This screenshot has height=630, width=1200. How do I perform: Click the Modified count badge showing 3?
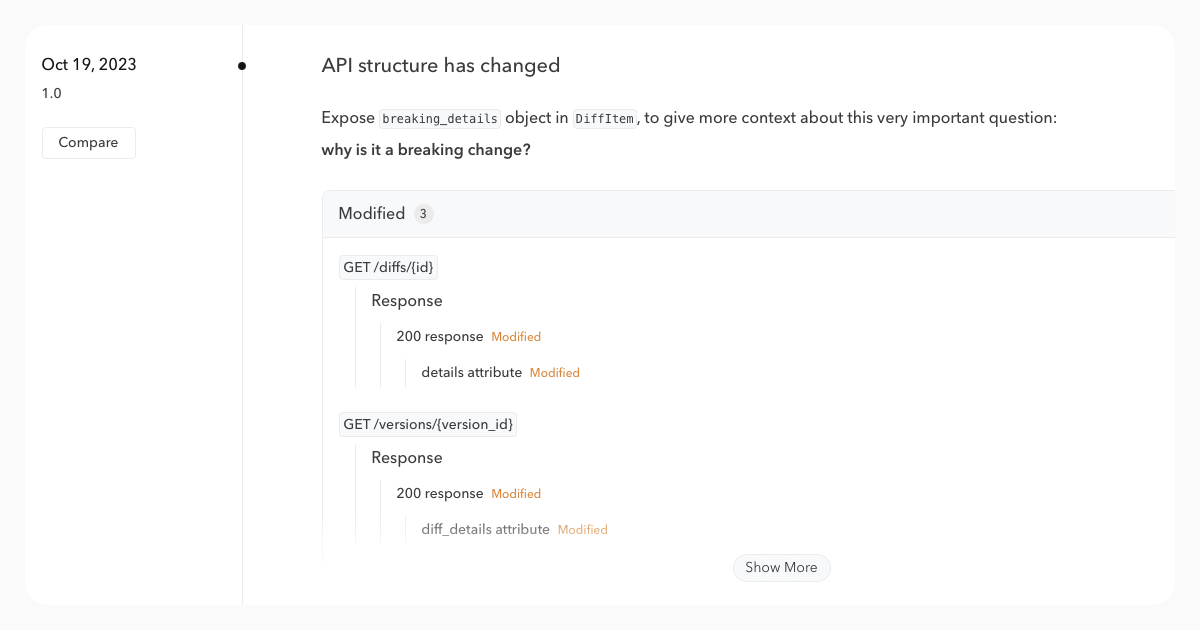(423, 213)
